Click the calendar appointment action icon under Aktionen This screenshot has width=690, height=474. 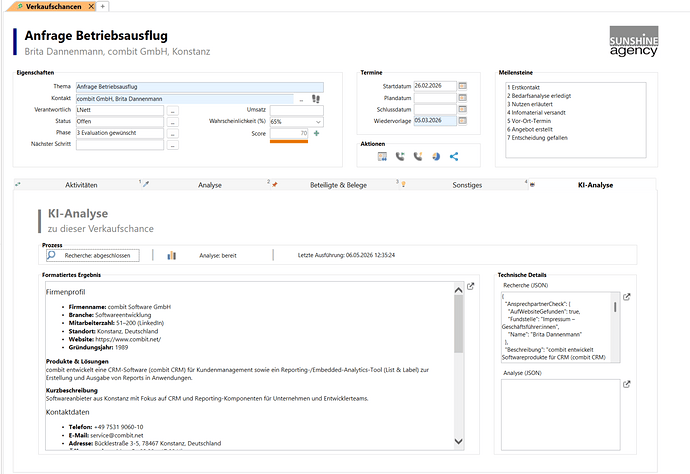click(382, 156)
